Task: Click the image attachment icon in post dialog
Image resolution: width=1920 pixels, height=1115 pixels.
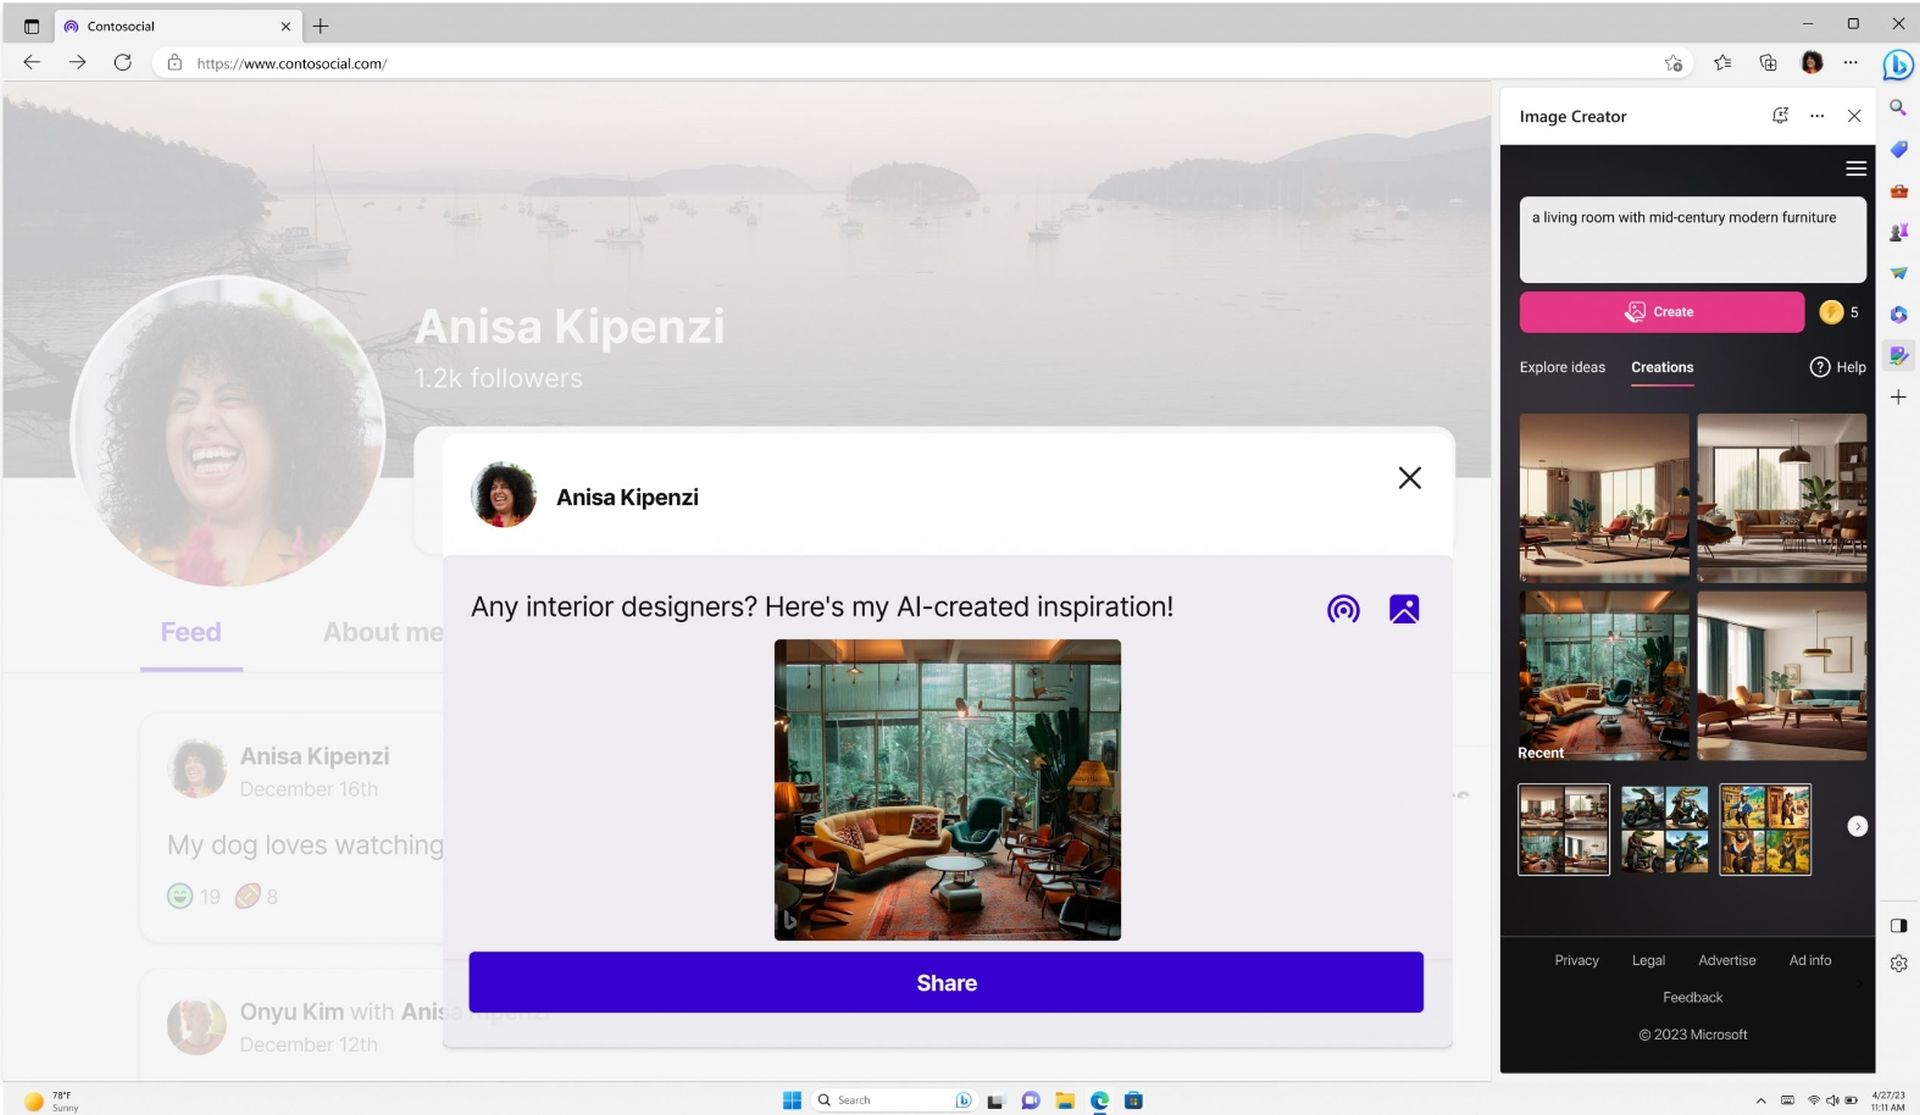Action: pyautogui.click(x=1404, y=609)
